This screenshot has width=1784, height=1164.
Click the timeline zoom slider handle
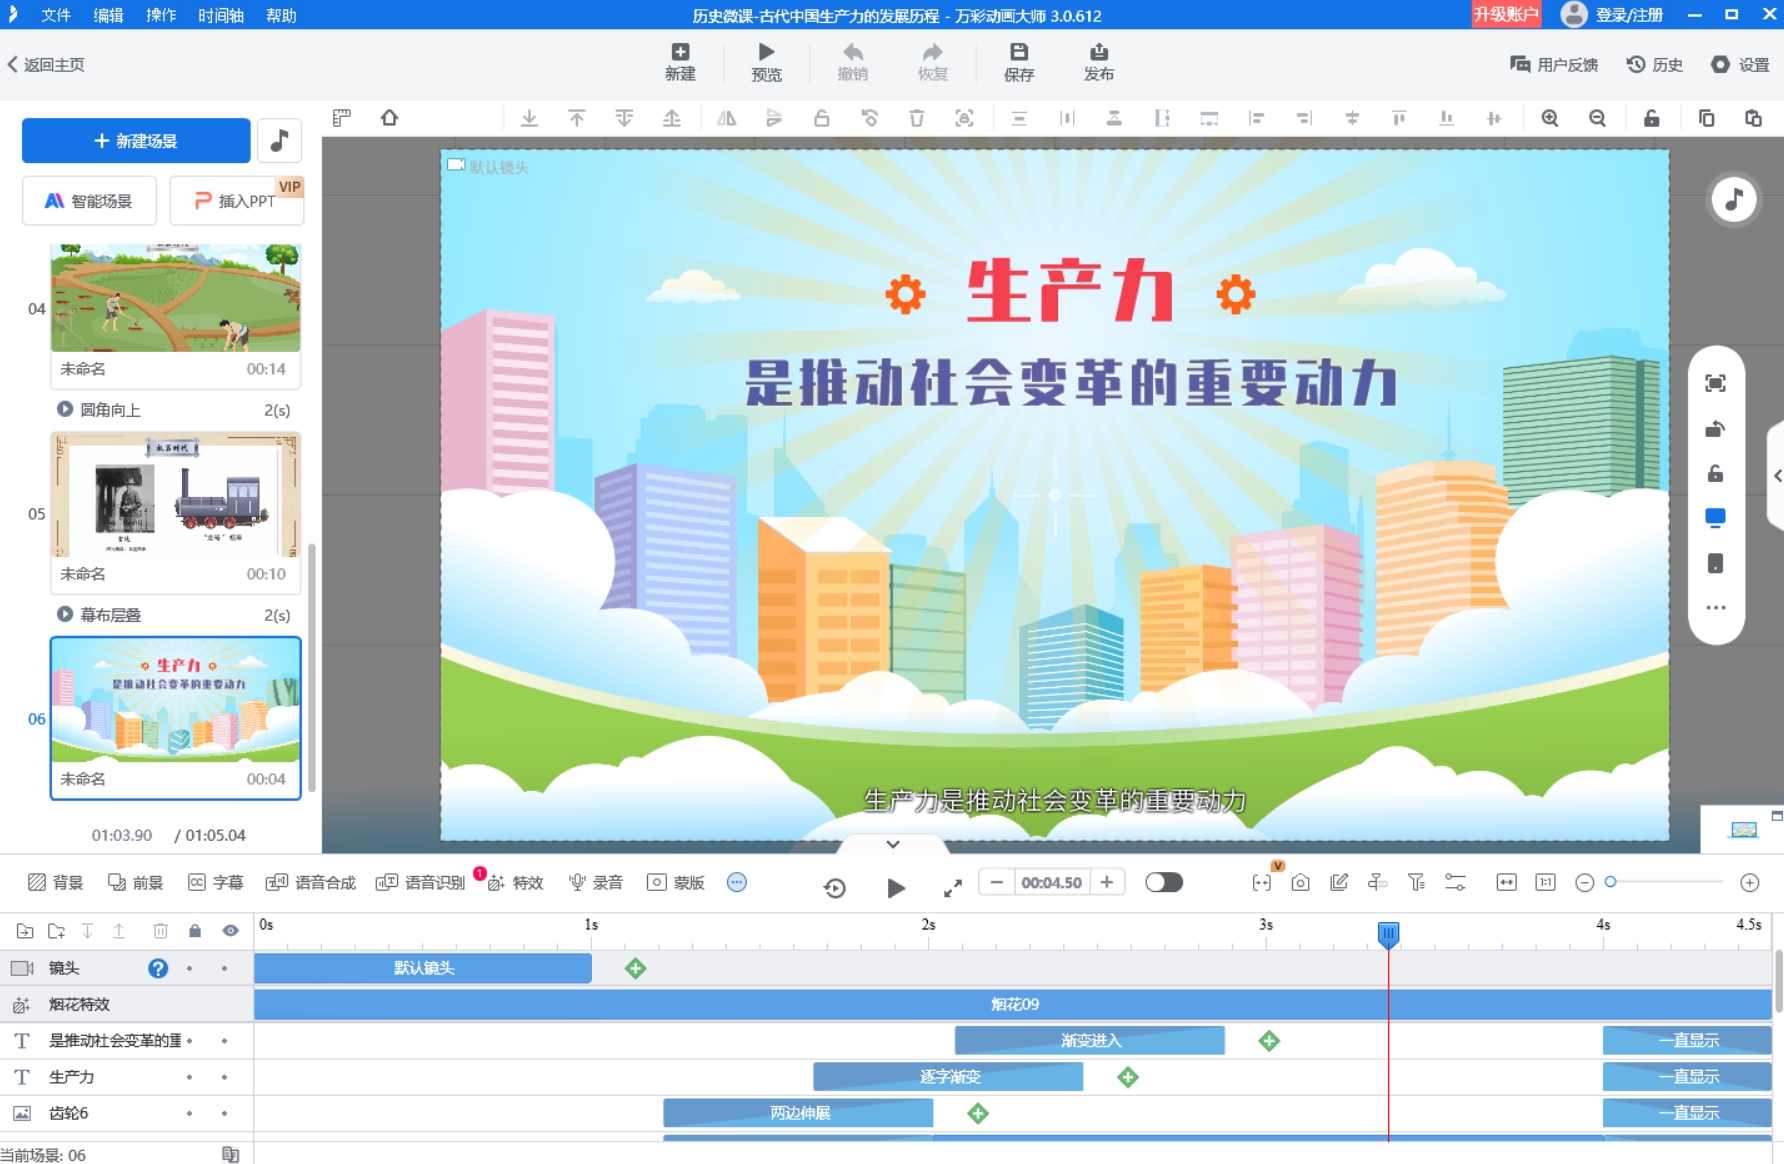click(1610, 882)
